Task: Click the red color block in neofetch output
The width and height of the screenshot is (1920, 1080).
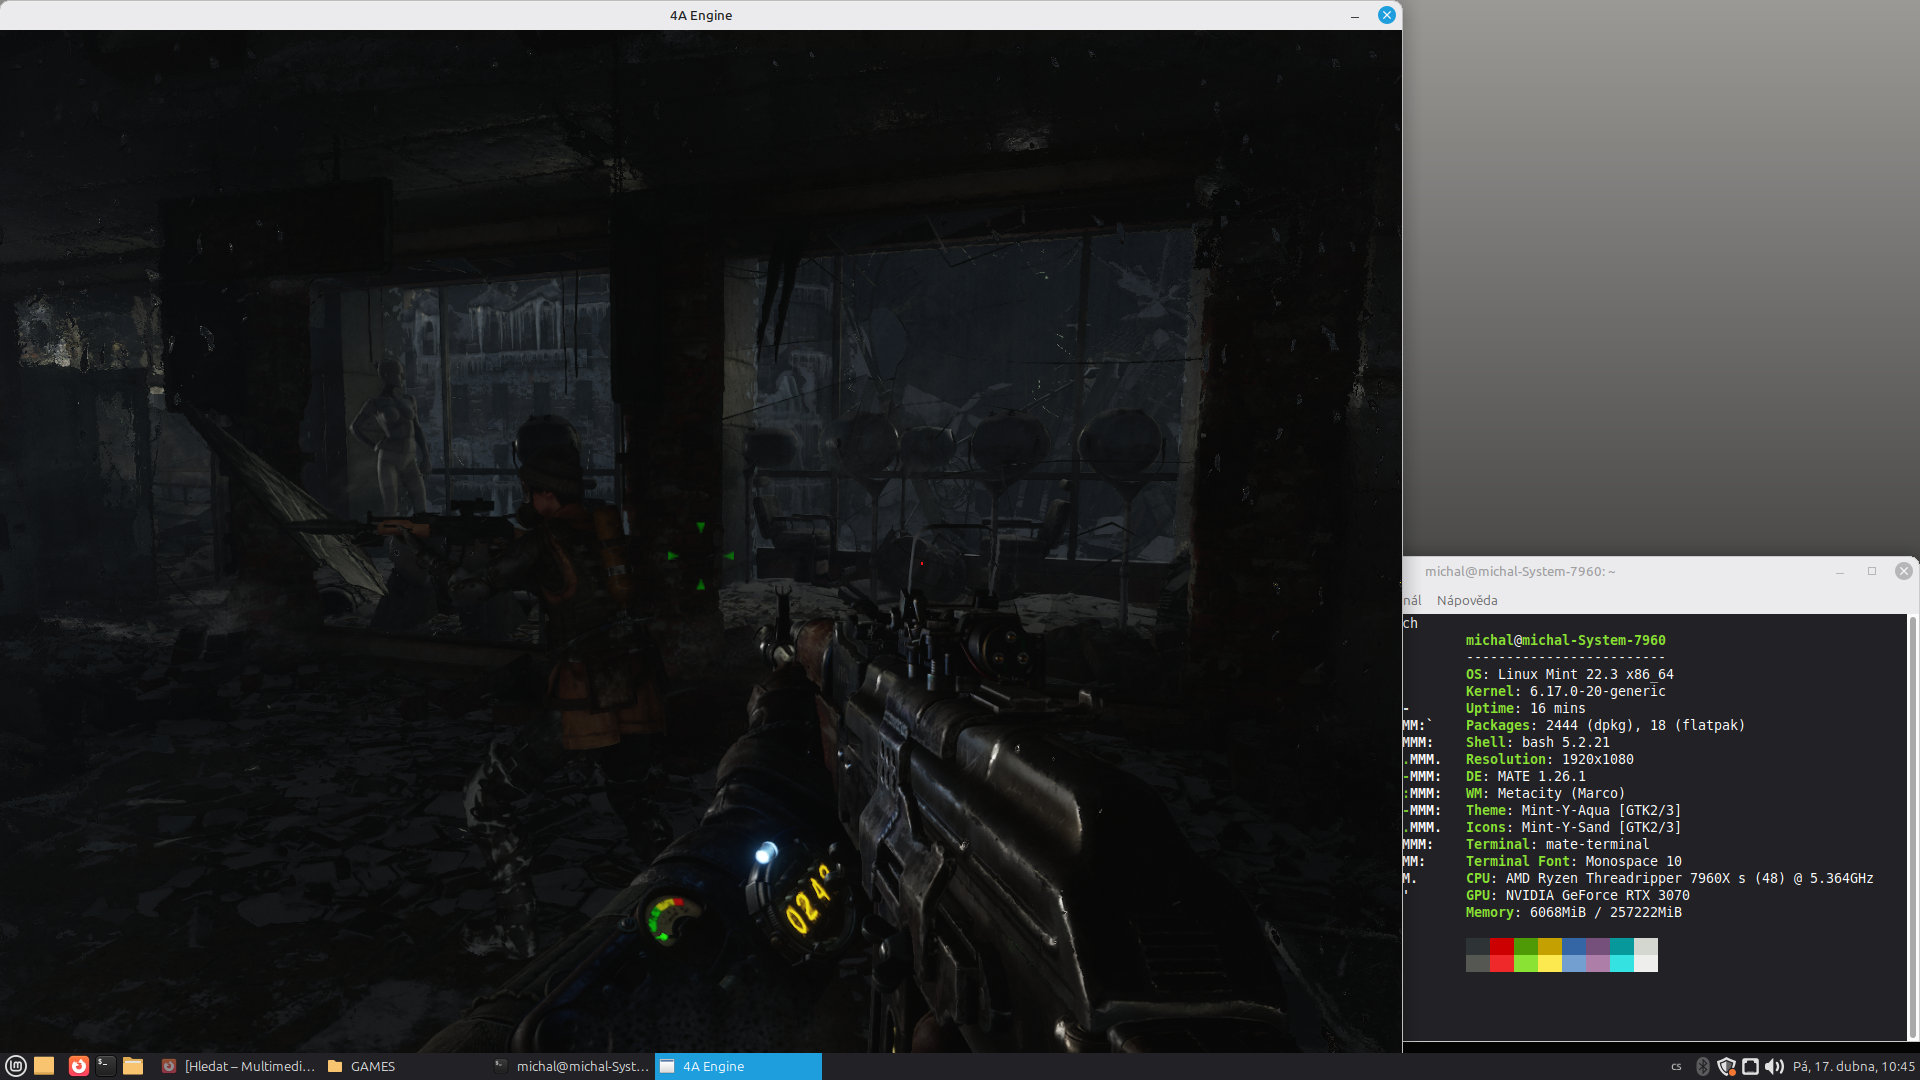Action: pyautogui.click(x=1501, y=946)
